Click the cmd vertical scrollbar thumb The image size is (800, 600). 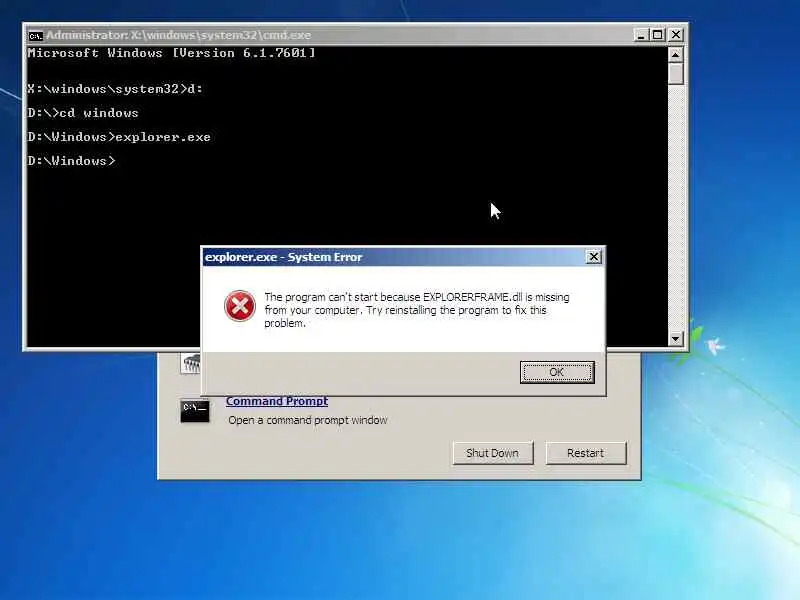pyautogui.click(x=676, y=73)
